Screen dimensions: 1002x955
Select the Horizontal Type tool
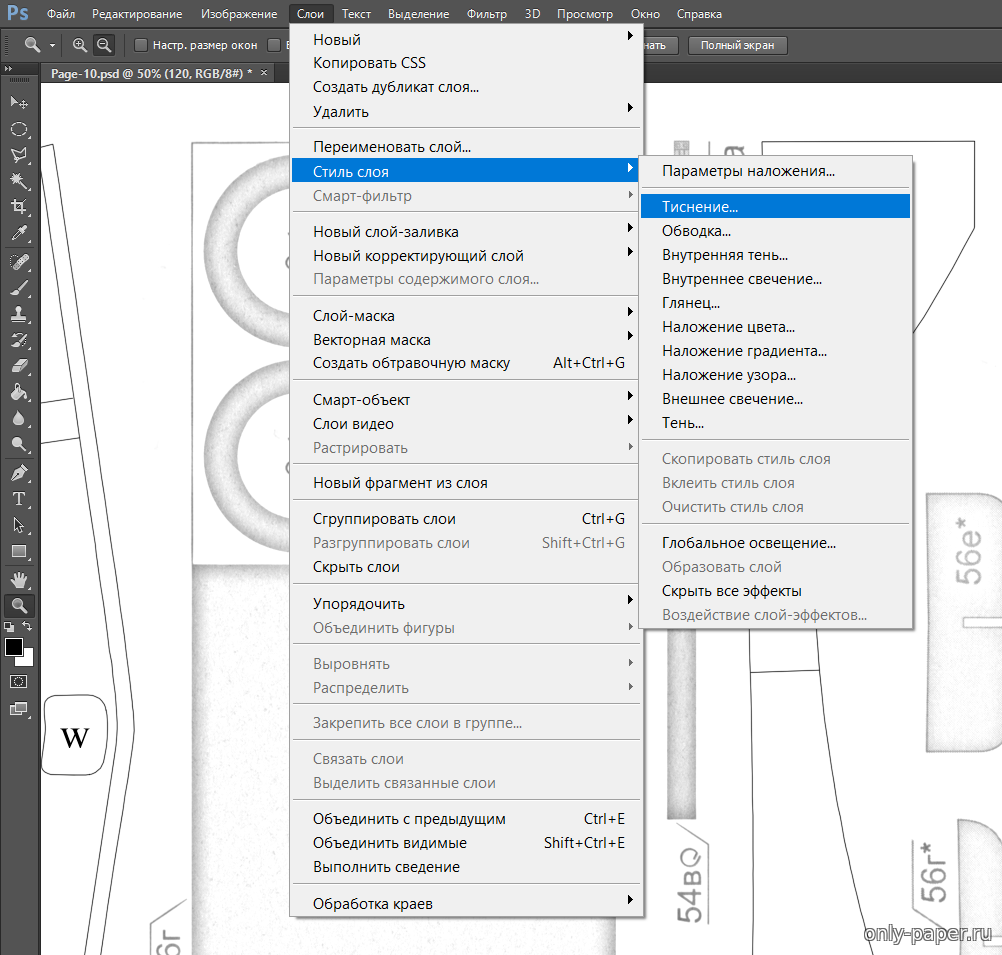click(18, 498)
